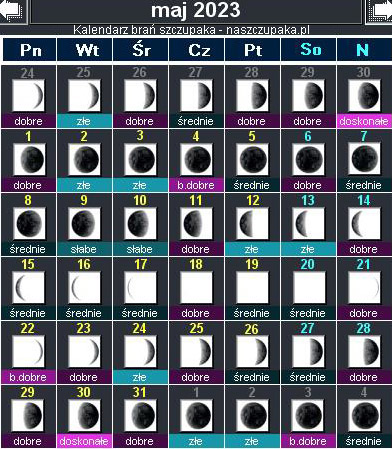Go to previous month with left arrow
392x449 pixels.
click(13, 11)
